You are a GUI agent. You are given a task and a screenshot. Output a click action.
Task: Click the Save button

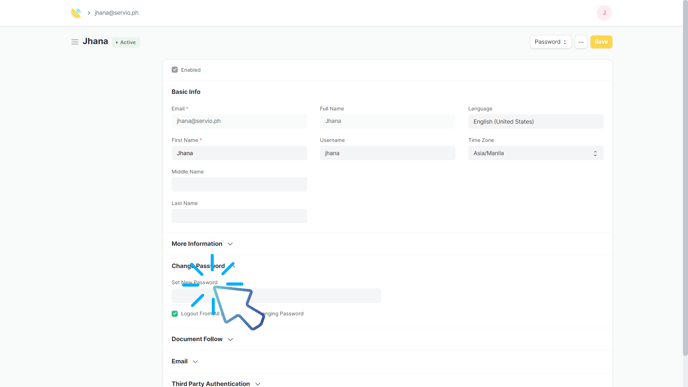[601, 42]
